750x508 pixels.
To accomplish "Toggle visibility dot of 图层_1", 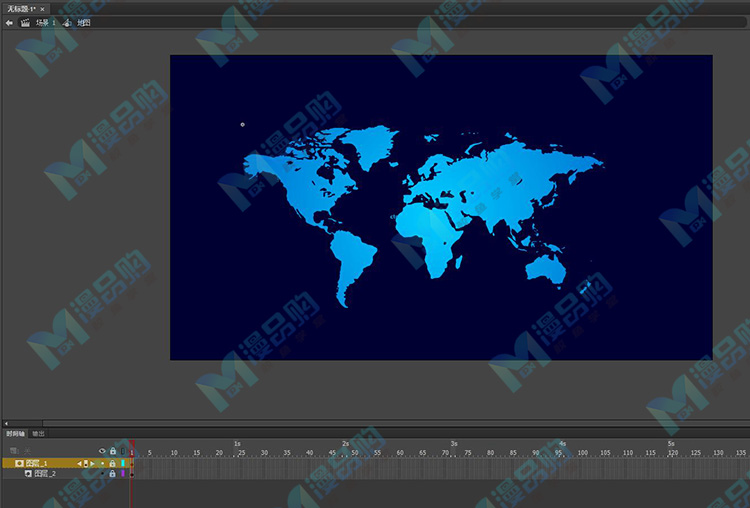I will 102,464.
